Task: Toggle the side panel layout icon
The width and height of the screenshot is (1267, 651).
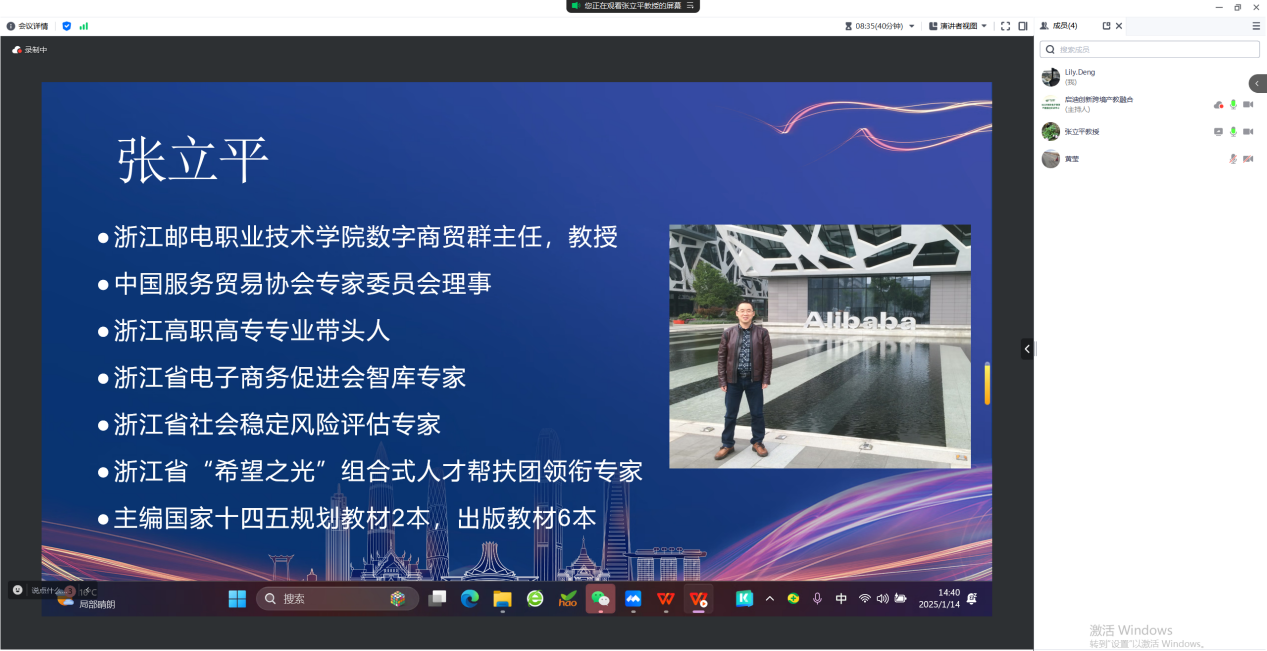Action: [1023, 26]
